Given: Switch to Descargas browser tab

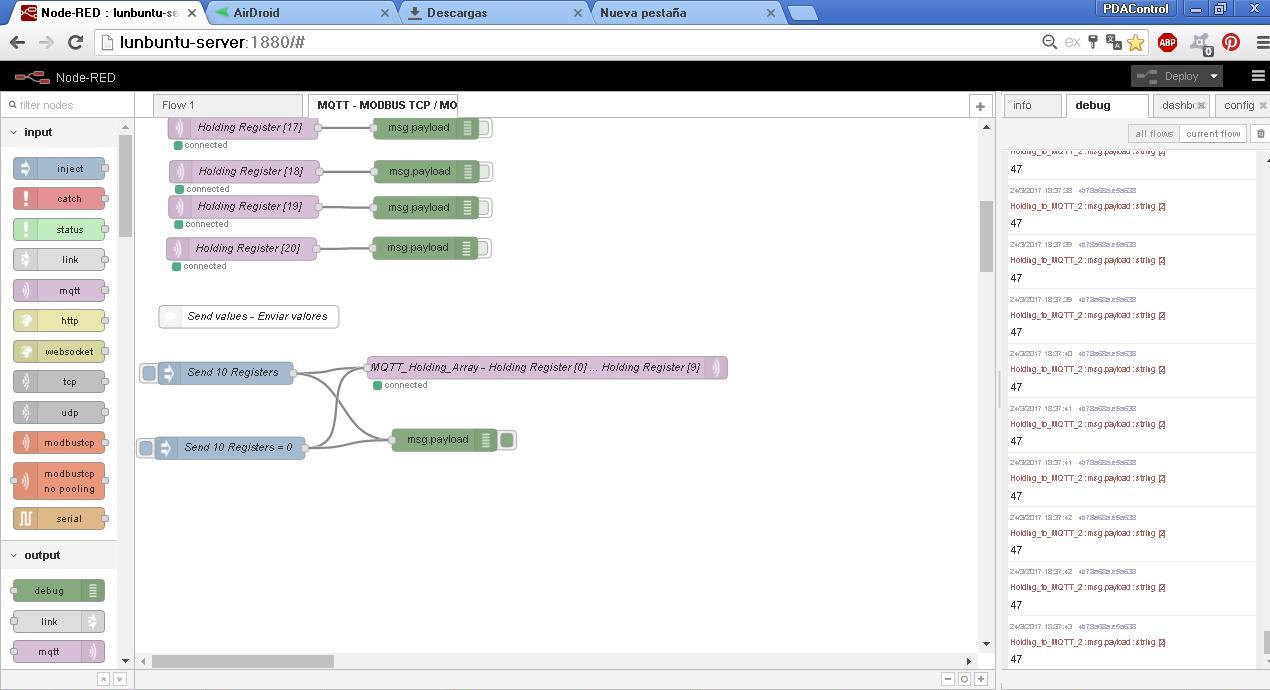Looking at the screenshot, I should [x=495, y=13].
